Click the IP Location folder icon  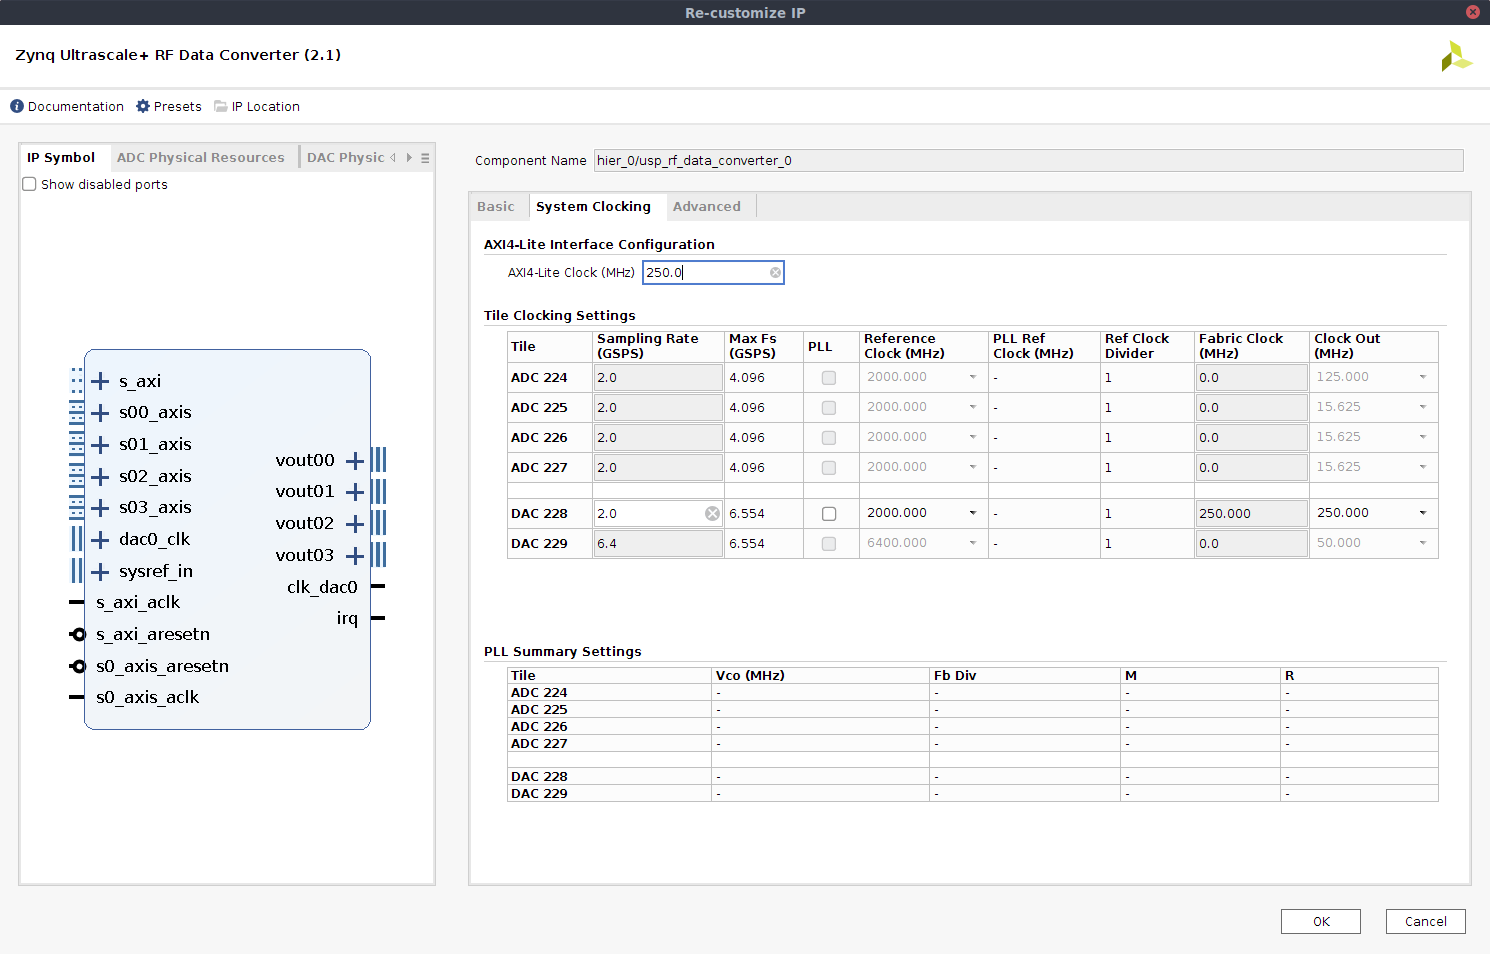point(221,106)
